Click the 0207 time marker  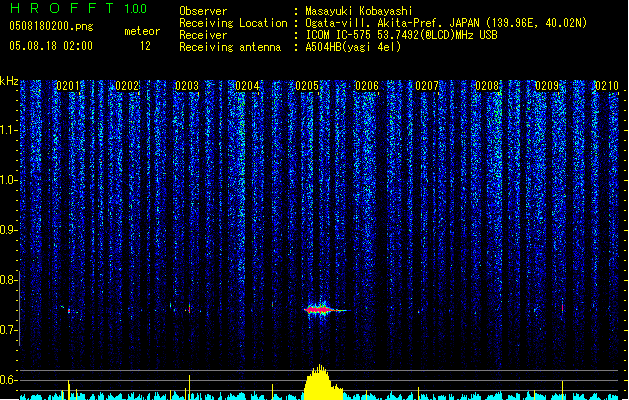click(427, 85)
